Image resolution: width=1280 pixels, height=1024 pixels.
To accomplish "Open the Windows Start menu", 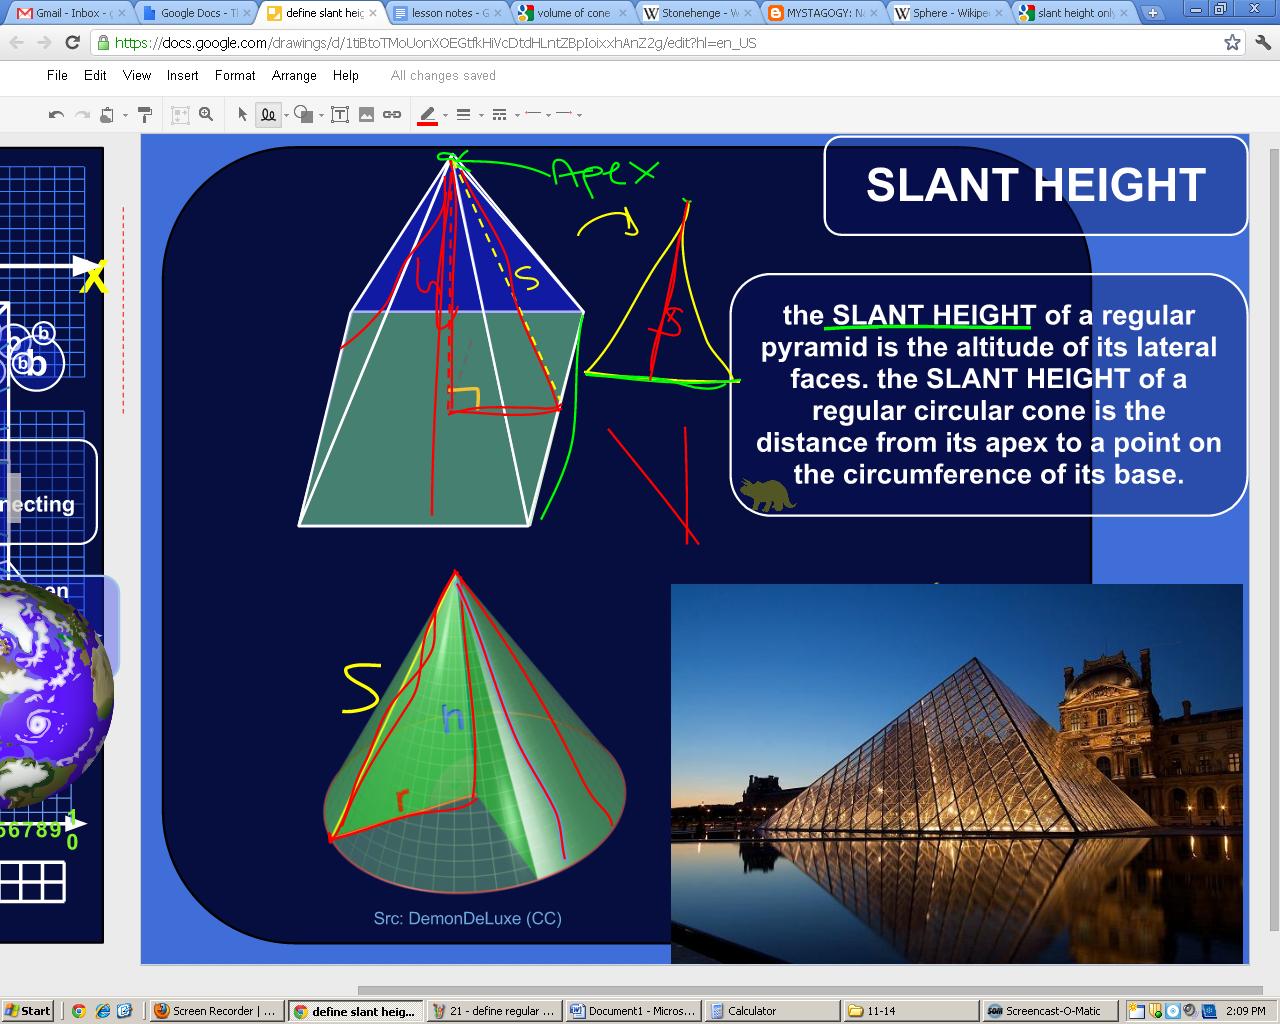I will click(x=27, y=1011).
